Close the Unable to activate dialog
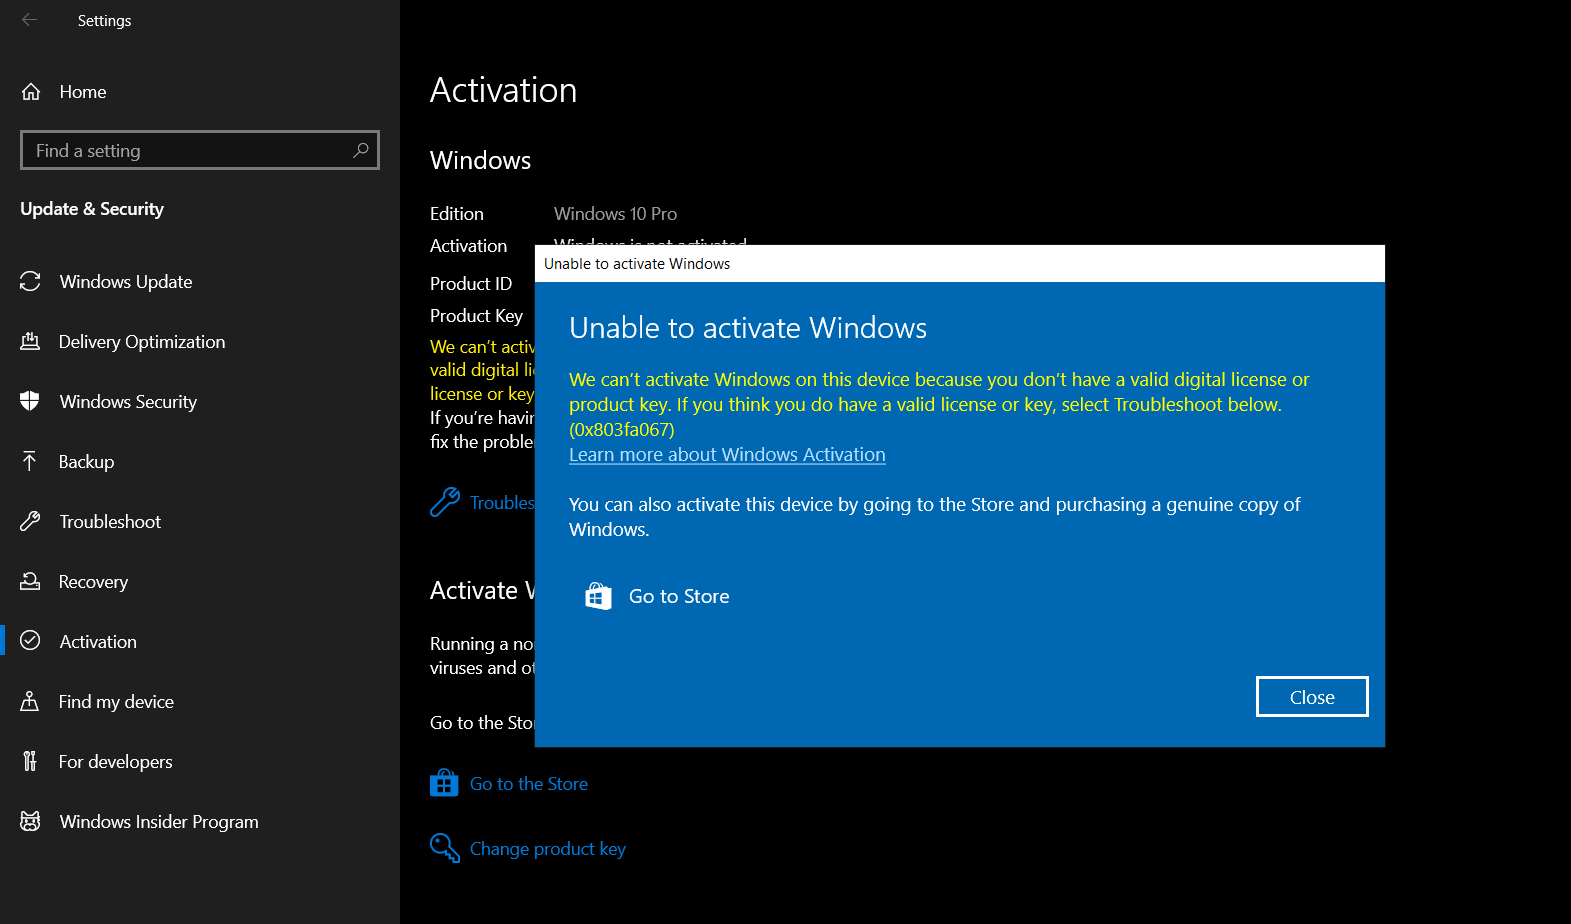This screenshot has height=924, width=1571. (x=1312, y=697)
